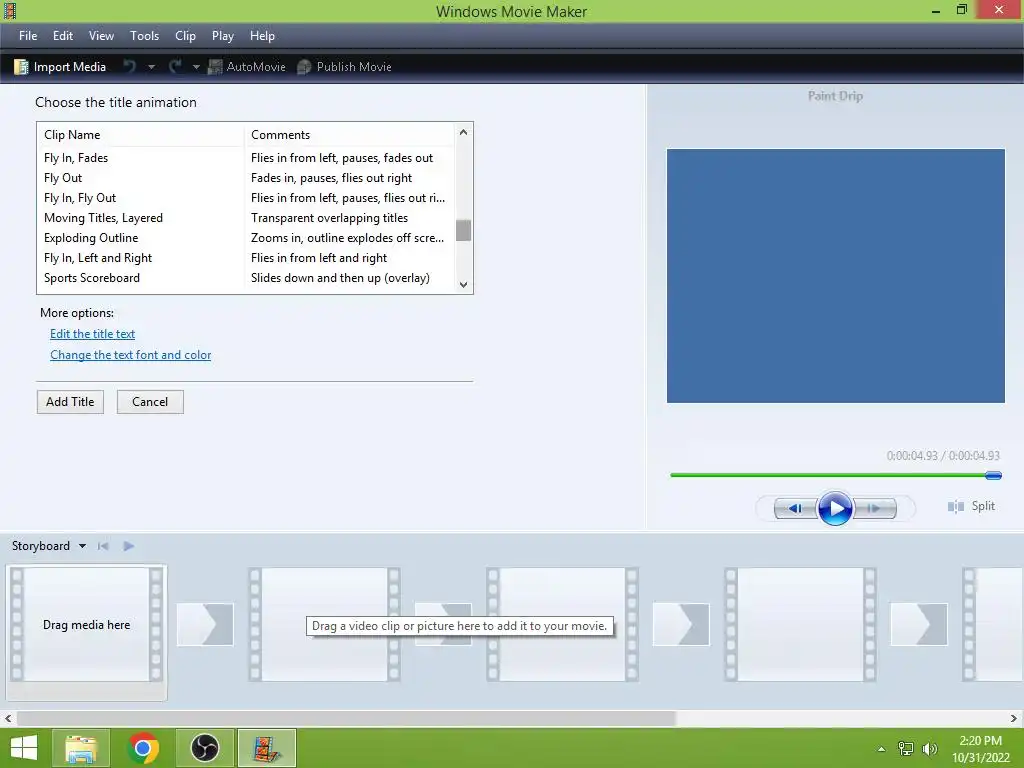Open Google Chrome from the taskbar
The width and height of the screenshot is (1024, 768).
(x=143, y=748)
